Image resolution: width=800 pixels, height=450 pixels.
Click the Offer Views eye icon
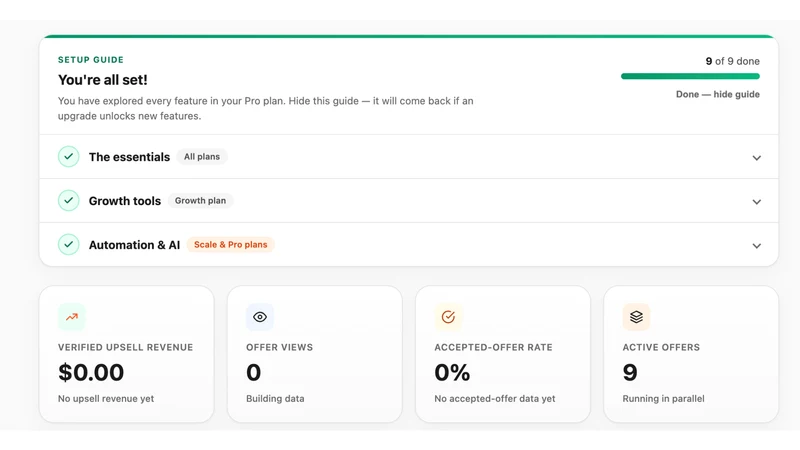tap(260, 317)
